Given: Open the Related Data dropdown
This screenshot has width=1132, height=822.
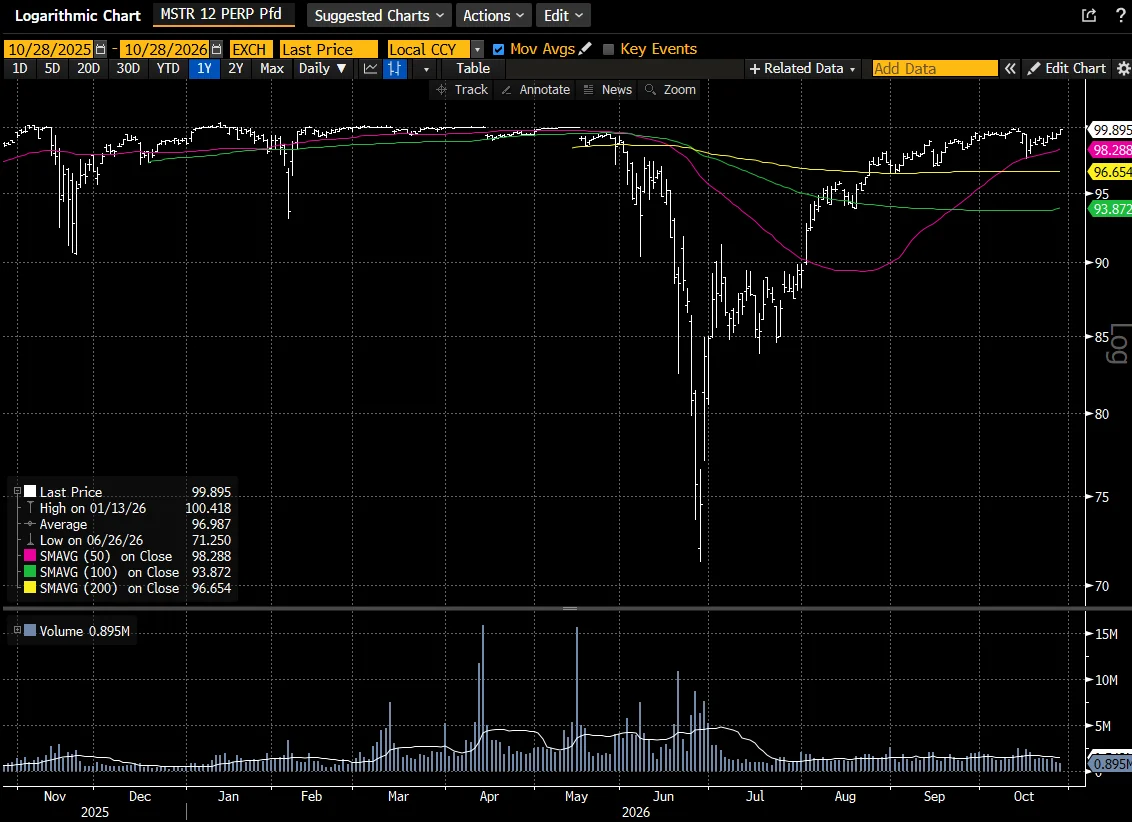Looking at the screenshot, I should click(x=803, y=69).
